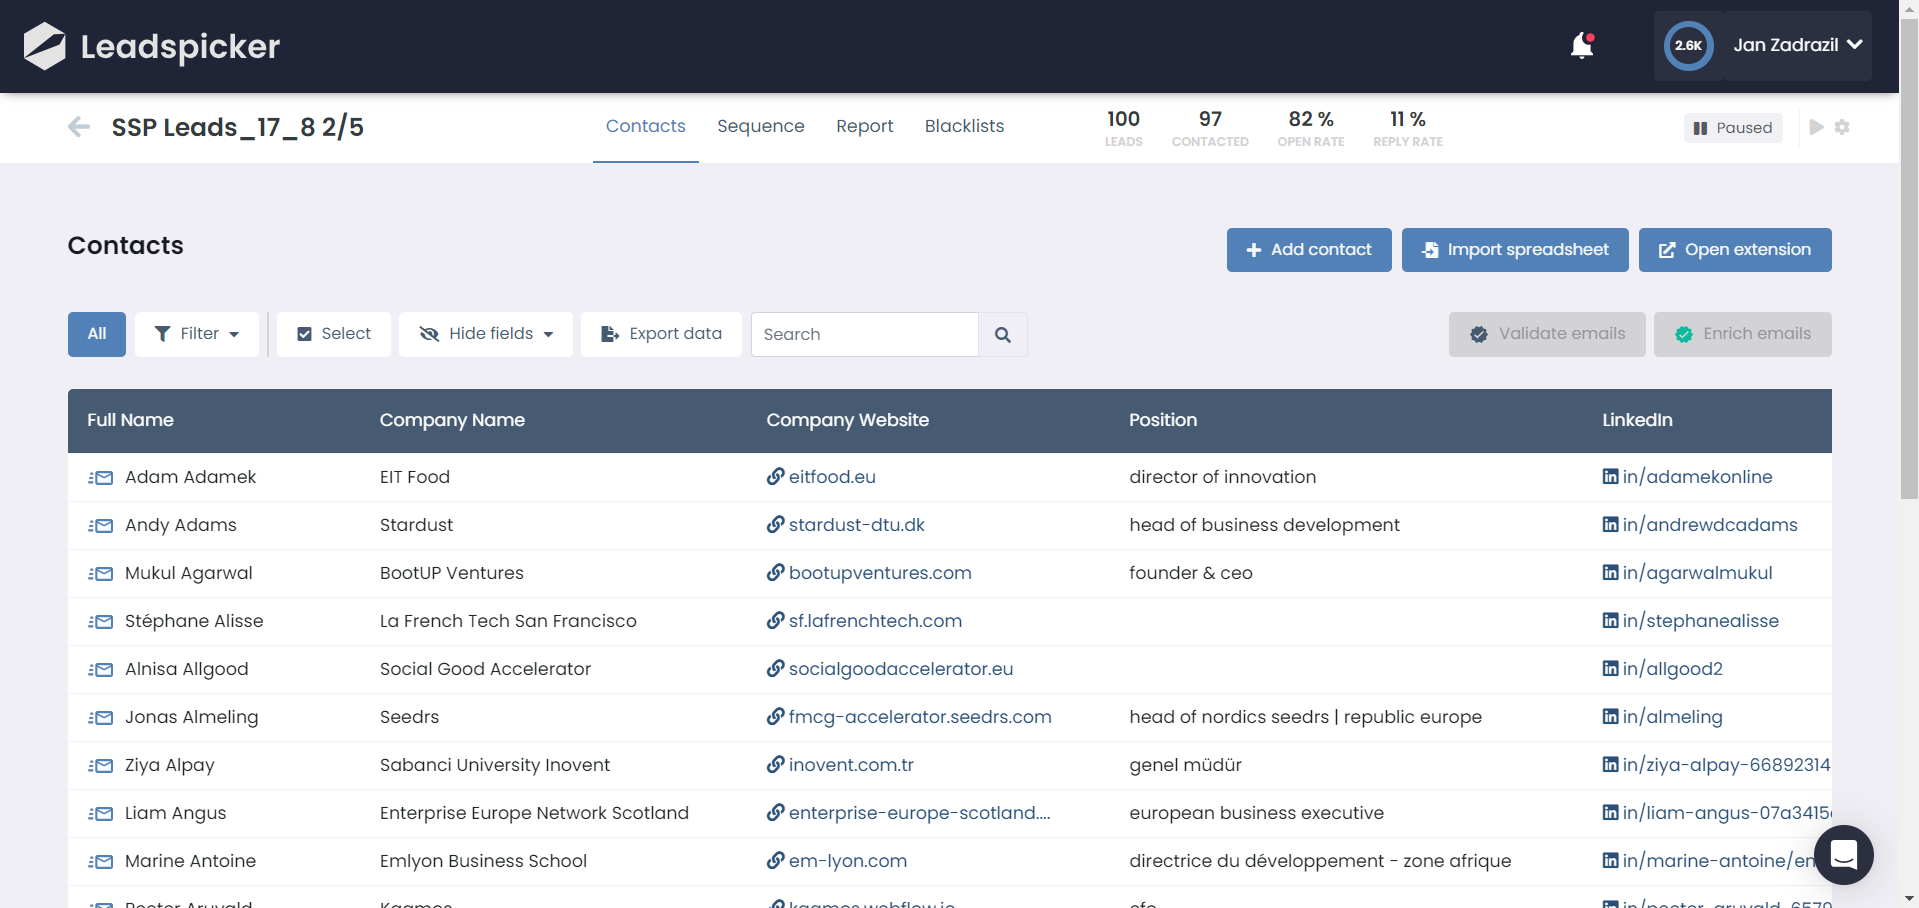Click the LinkedIn icon for in/andrewdcadams
1919x908 pixels.
(1609, 525)
